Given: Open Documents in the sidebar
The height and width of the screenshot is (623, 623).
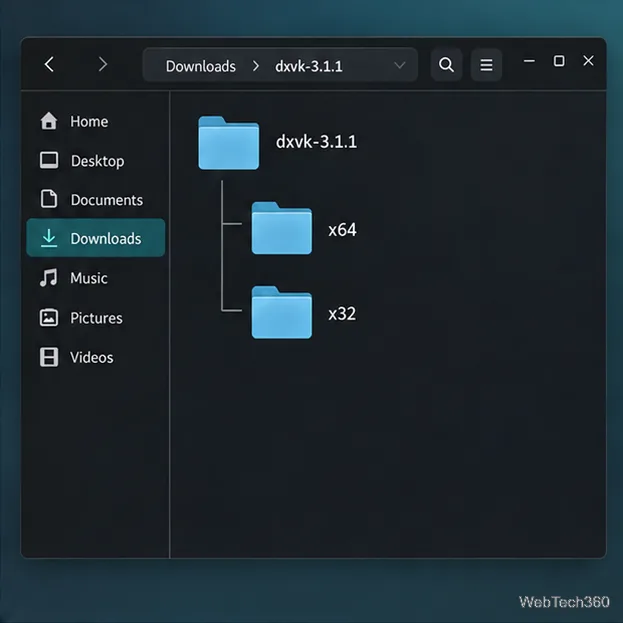Looking at the screenshot, I should pyautogui.click(x=95, y=199).
